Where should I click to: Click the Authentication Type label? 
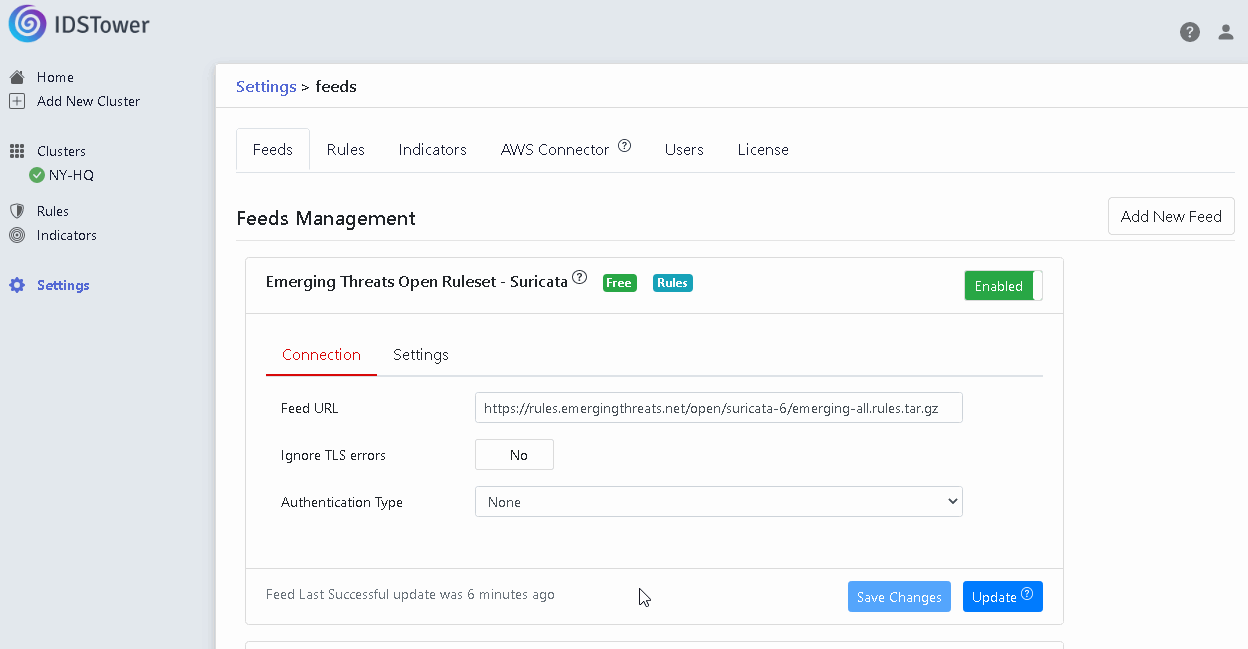click(x=342, y=502)
